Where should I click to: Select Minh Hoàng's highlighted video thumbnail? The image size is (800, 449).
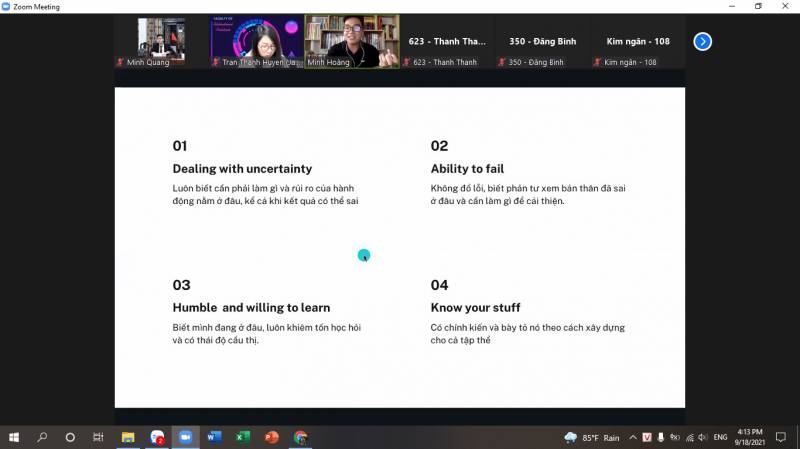point(351,42)
